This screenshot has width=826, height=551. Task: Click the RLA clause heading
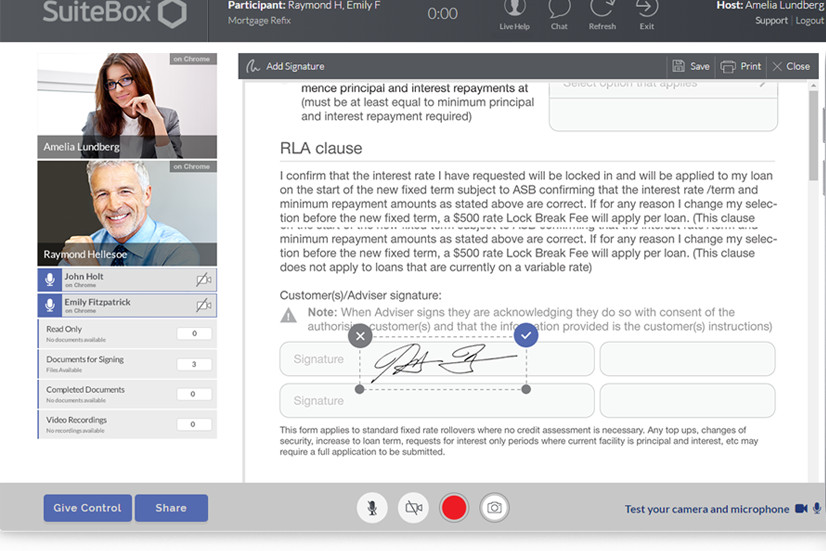pos(321,148)
